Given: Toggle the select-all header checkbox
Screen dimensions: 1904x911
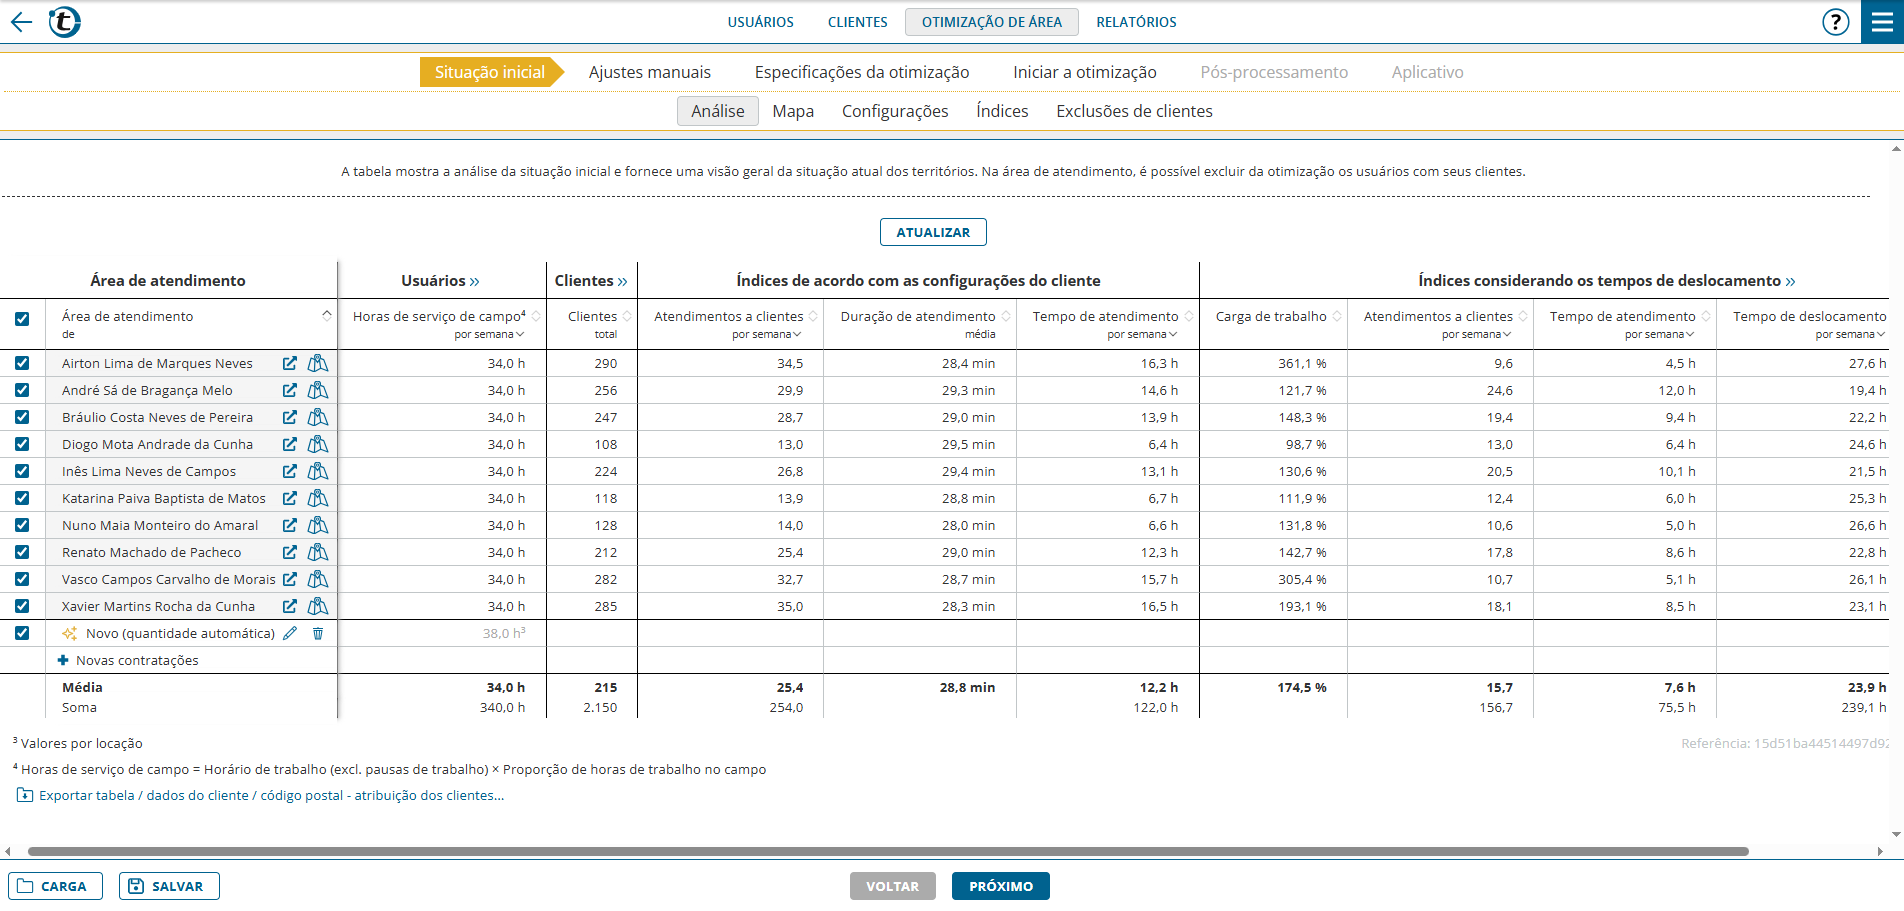Looking at the screenshot, I should tap(22, 320).
